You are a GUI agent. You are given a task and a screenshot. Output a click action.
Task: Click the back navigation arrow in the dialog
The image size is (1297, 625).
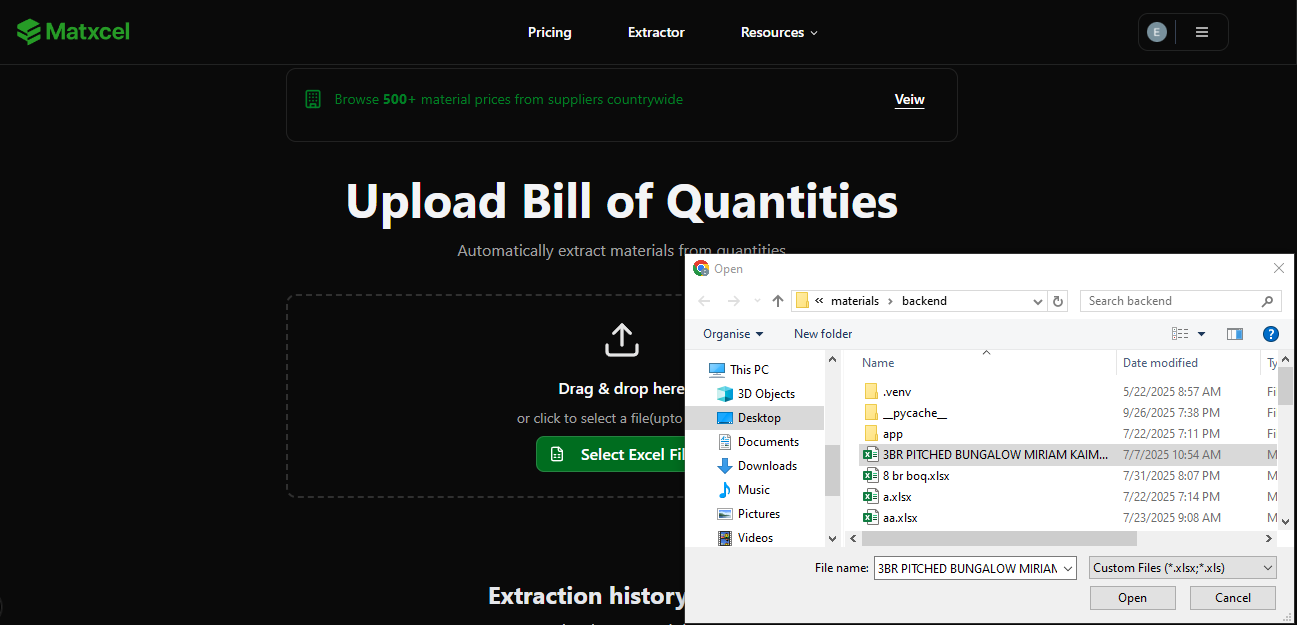pos(703,300)
